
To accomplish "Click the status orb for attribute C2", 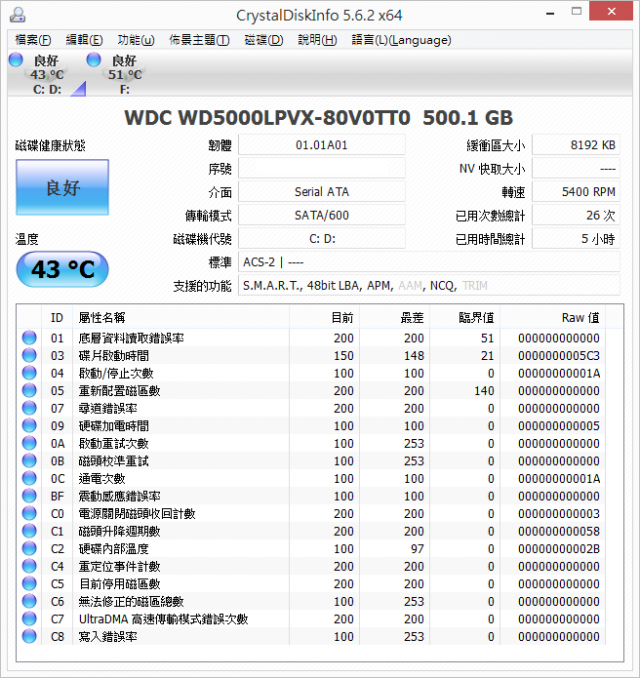I will [x=29, y=548].
